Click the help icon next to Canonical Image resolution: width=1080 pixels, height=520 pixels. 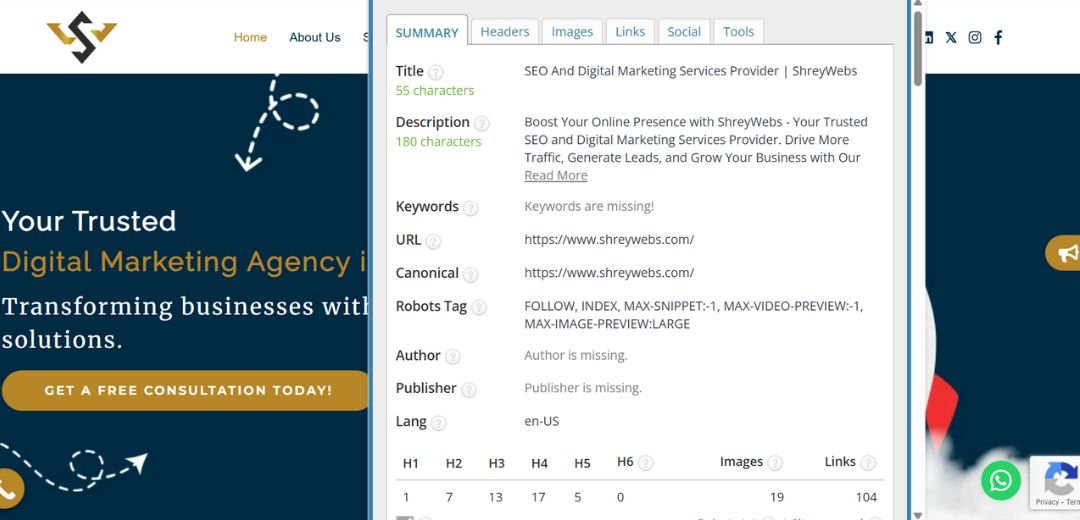point(470,274)
